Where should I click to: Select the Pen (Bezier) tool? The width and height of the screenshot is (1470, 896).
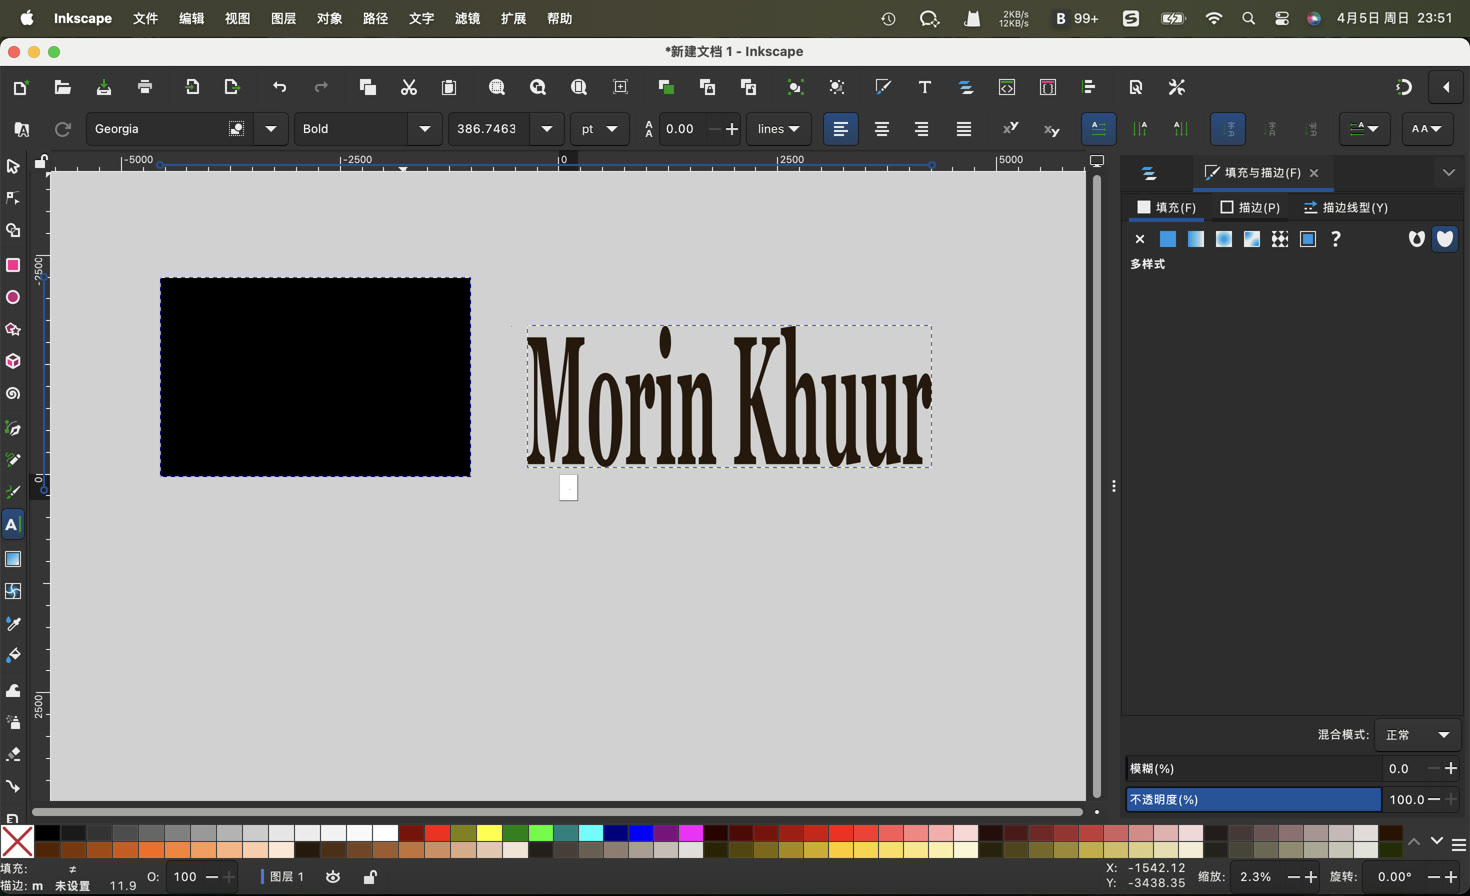click(x=13, y=428)
